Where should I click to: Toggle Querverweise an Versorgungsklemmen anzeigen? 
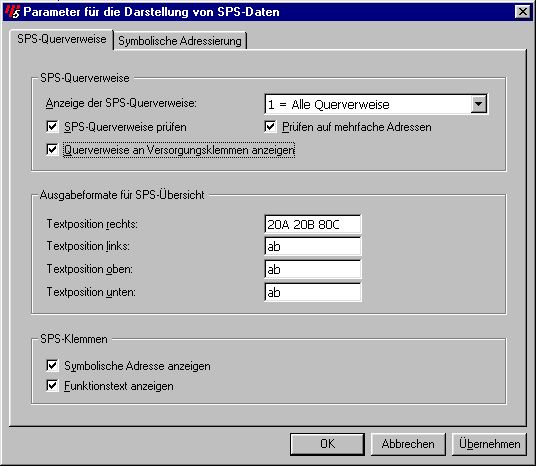click(x=52, y=150)
